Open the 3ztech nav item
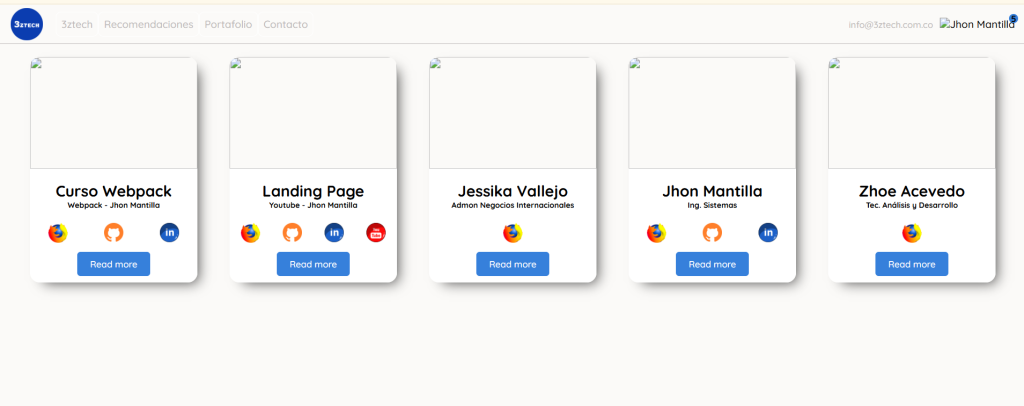 [77, 25]
